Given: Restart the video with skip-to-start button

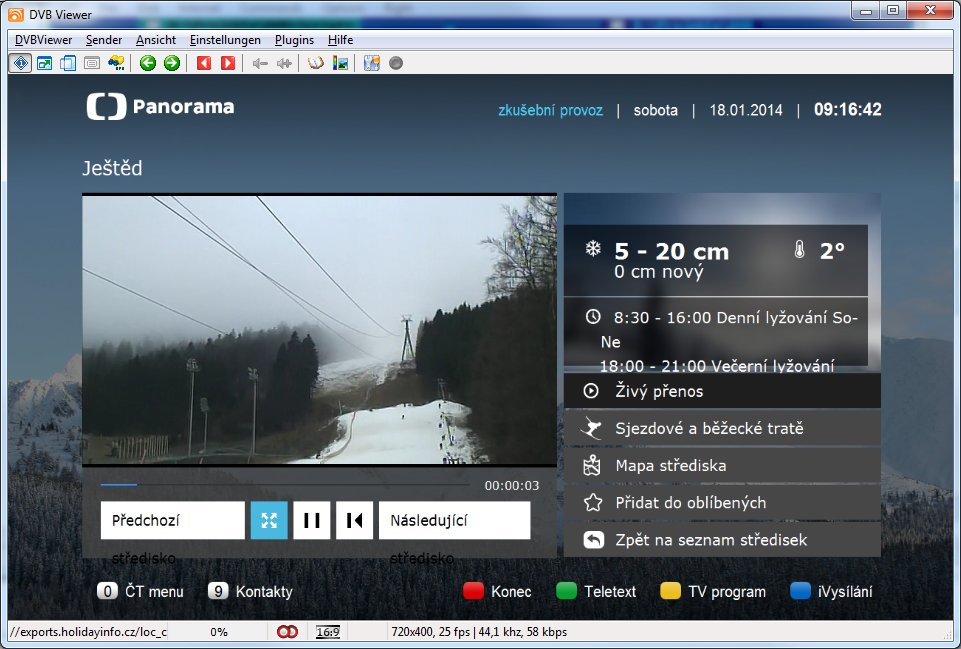Looking at the screenshot, I should [354, 520].
